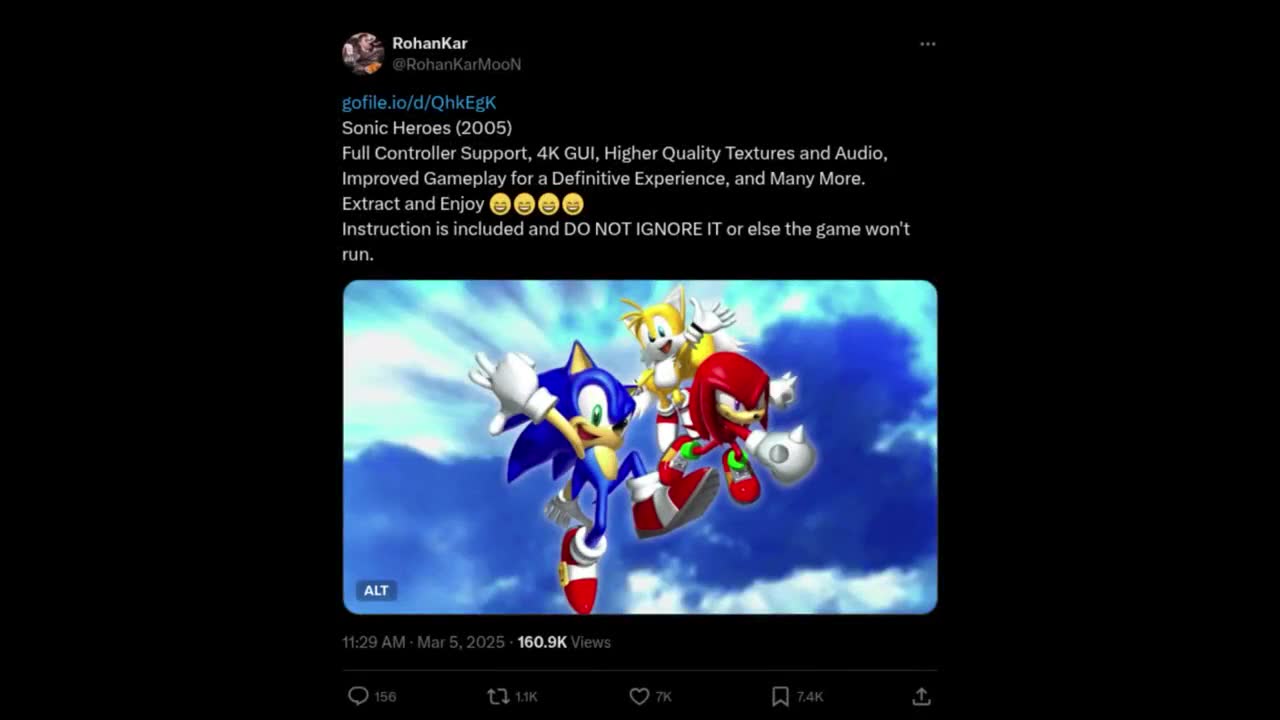Screen dimensions: 1280x720
Task: Open the Sonic Heroes image
Action: pos(640,447)
